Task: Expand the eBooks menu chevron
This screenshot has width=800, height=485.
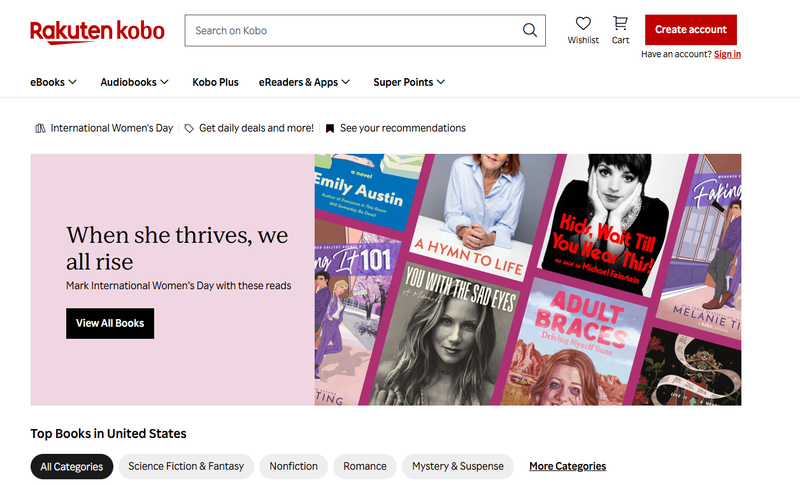Action: 73,82
